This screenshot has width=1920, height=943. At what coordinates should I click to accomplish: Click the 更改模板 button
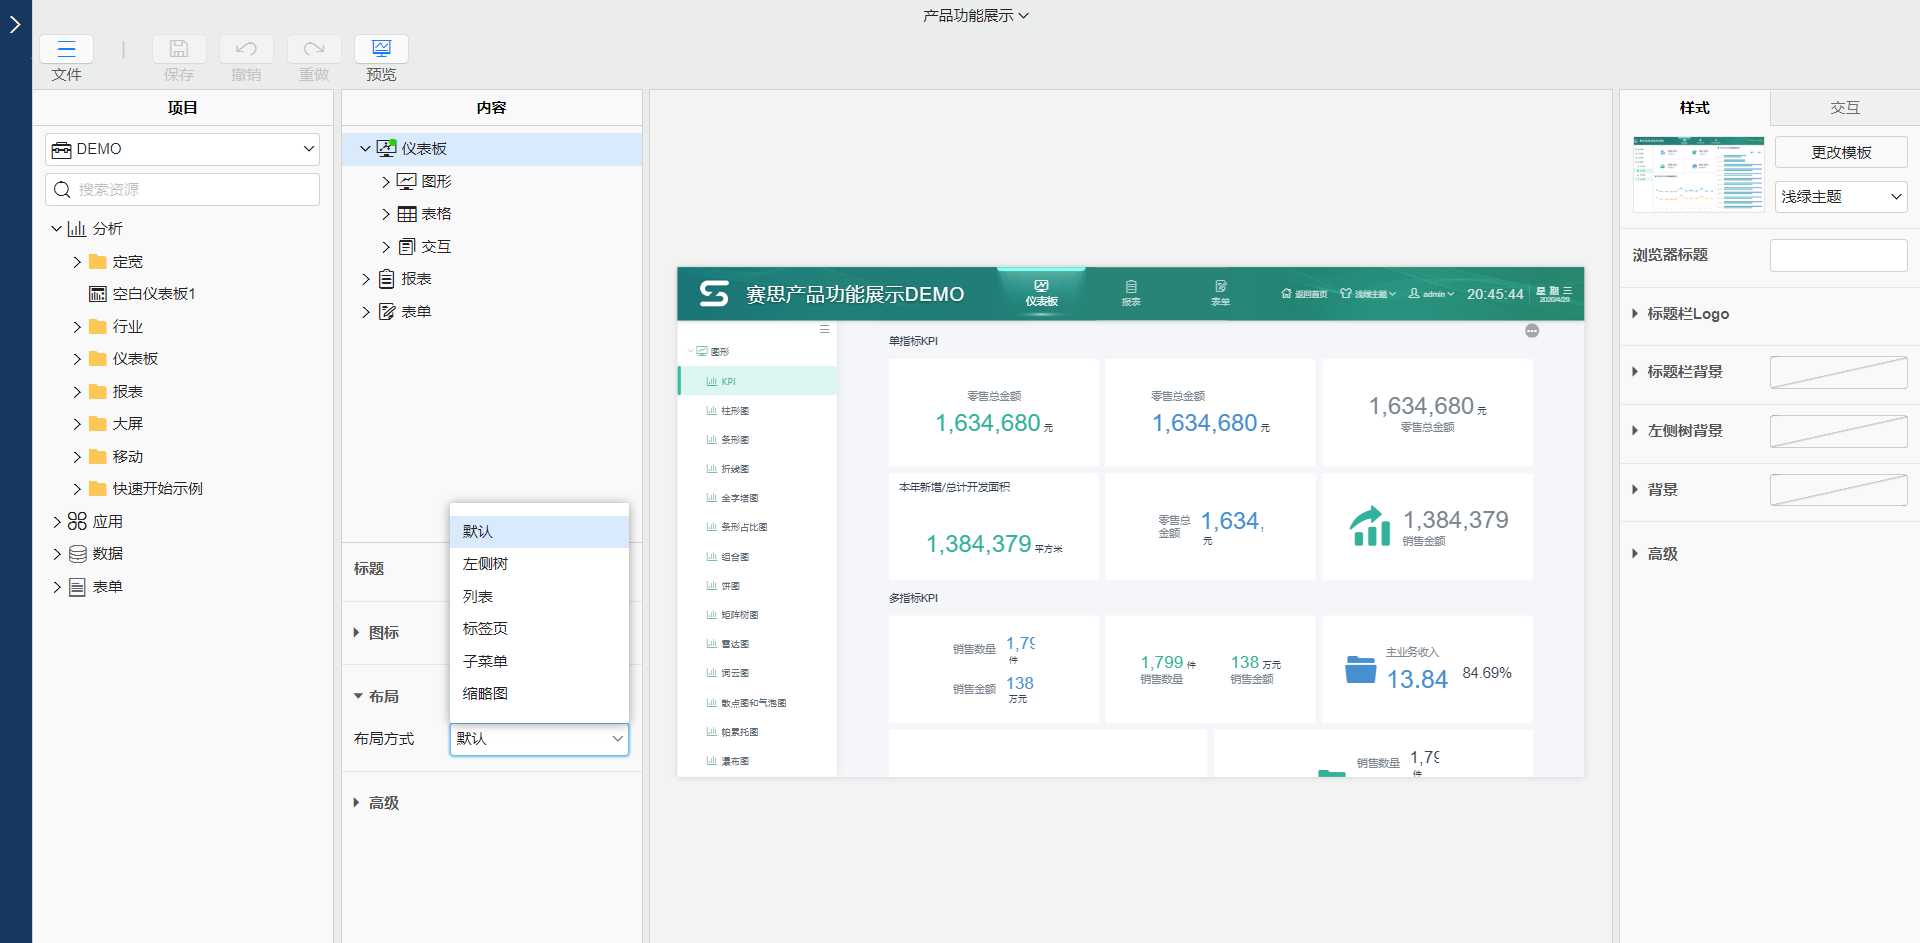pyautogui.click(x=1840, y=153)
